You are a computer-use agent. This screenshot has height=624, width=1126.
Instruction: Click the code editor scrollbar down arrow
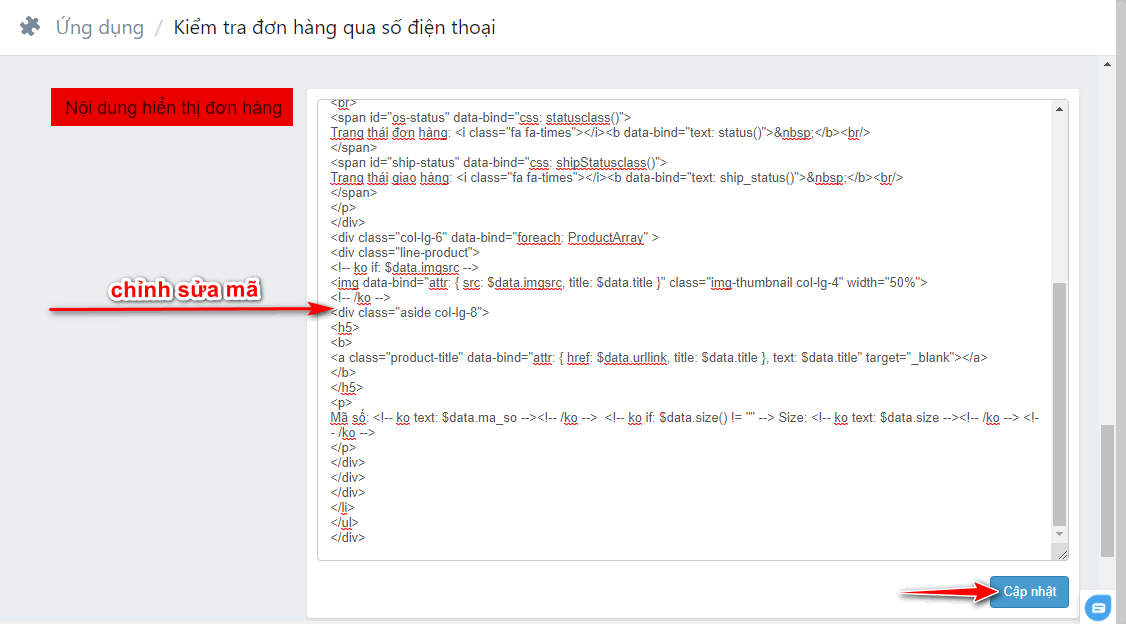pyautogui.click(x=1060, y=537)
